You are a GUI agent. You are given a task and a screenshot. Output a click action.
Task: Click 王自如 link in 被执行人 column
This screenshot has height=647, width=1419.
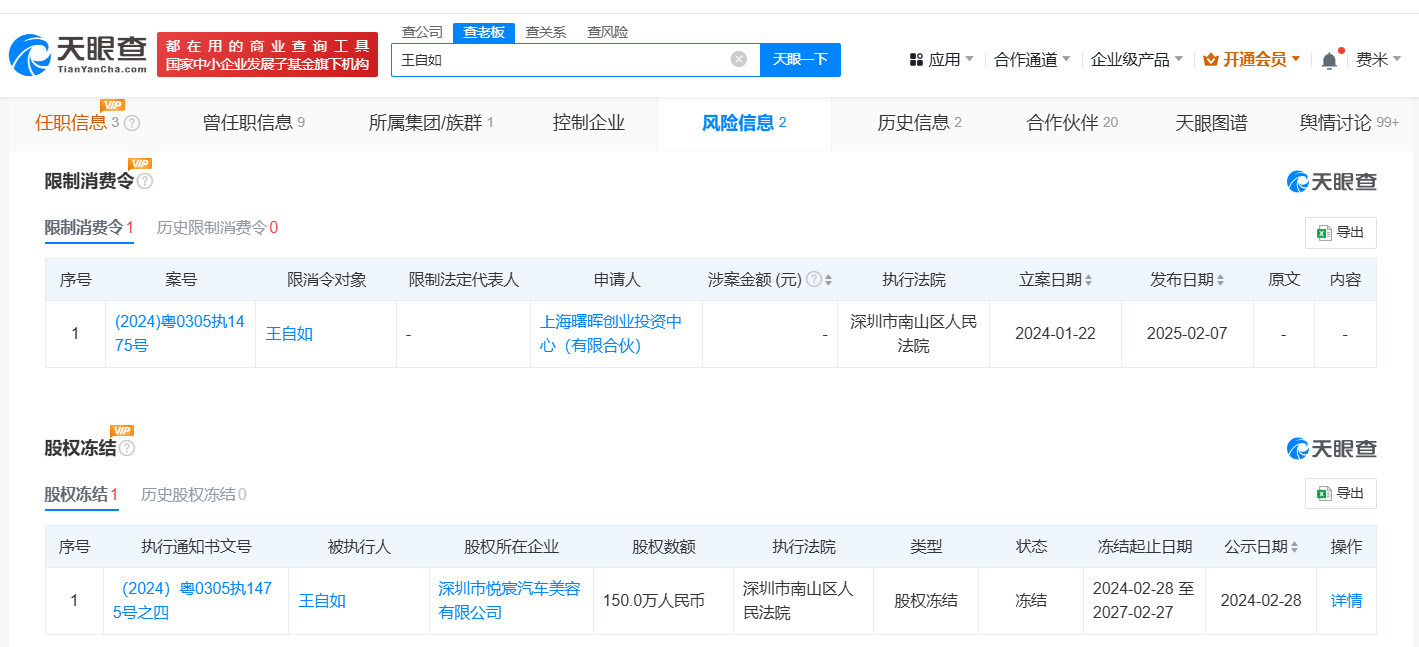pyautogui.click(x=322, y=601)
